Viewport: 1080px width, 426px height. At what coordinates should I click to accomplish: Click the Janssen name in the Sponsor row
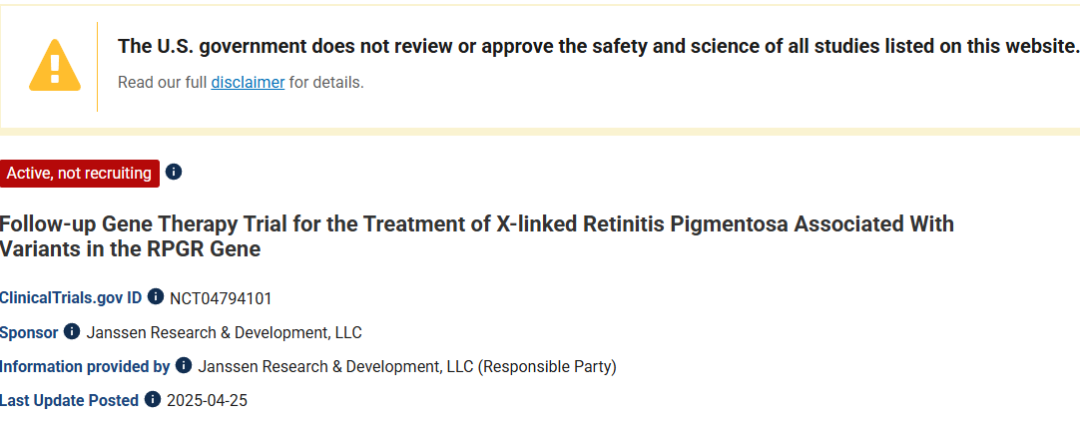[224, 332]
